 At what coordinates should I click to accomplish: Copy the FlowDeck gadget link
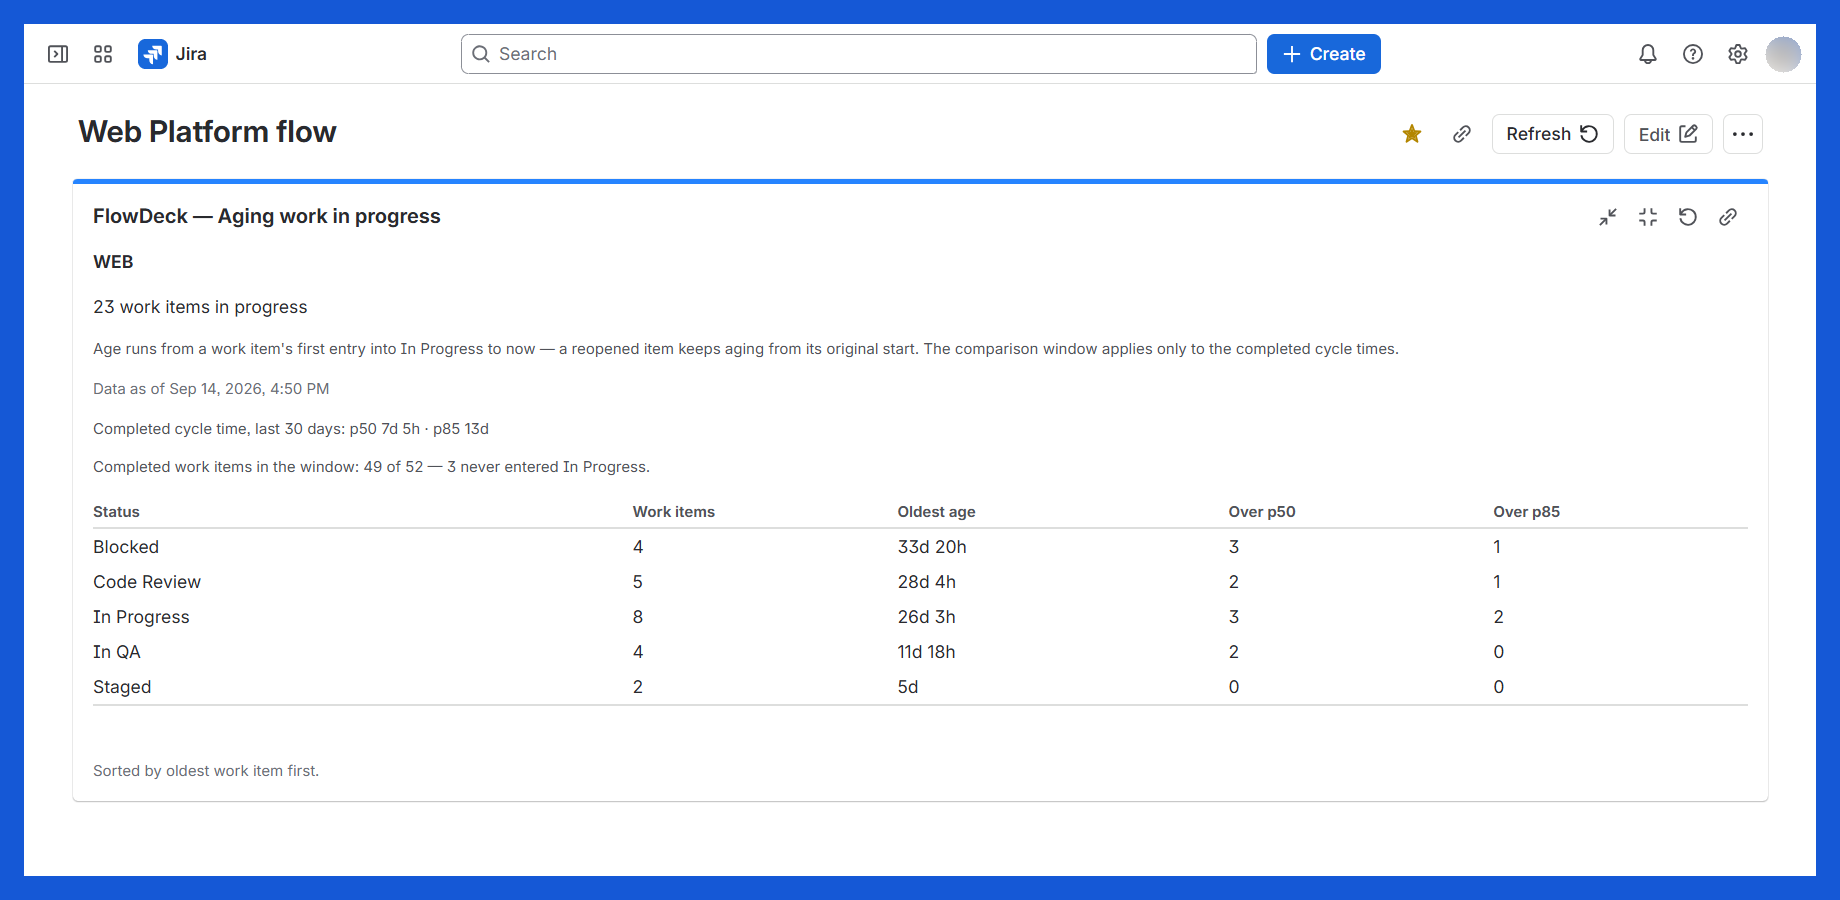click(1728, 217)
